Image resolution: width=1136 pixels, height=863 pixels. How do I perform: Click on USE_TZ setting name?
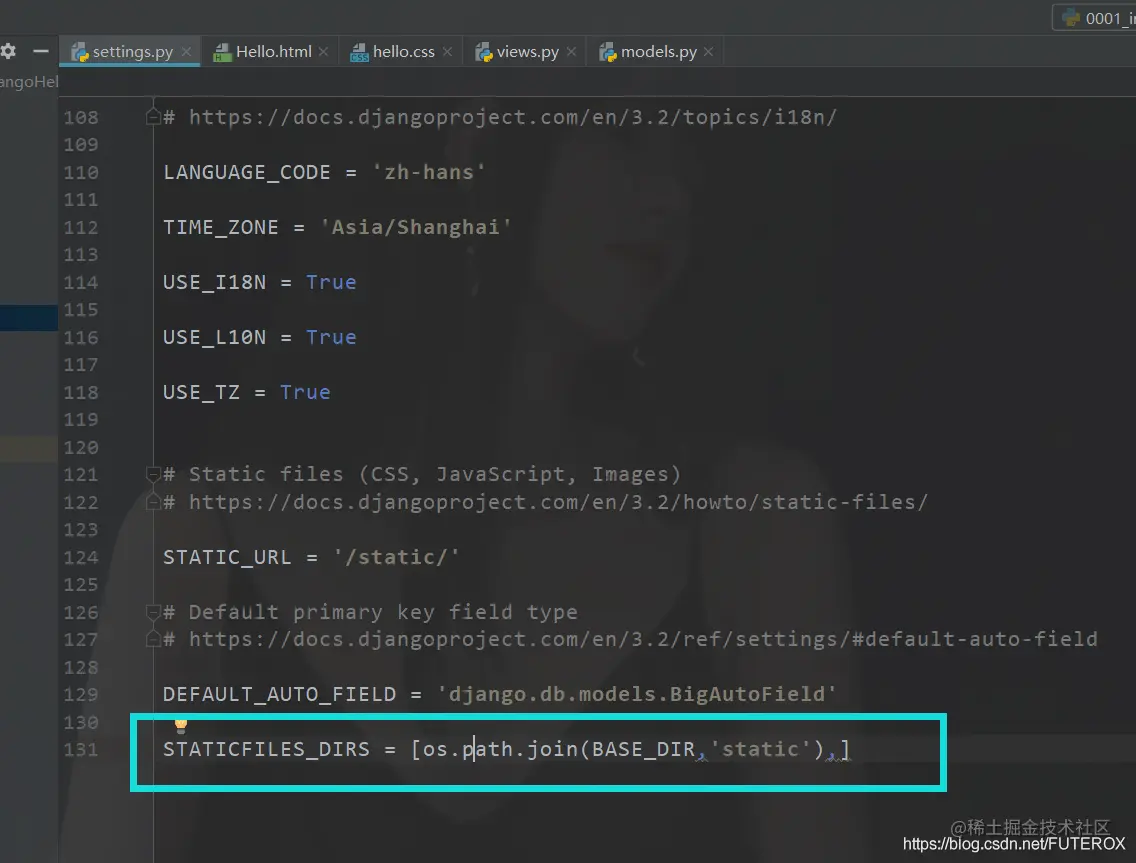pos(201,392)
